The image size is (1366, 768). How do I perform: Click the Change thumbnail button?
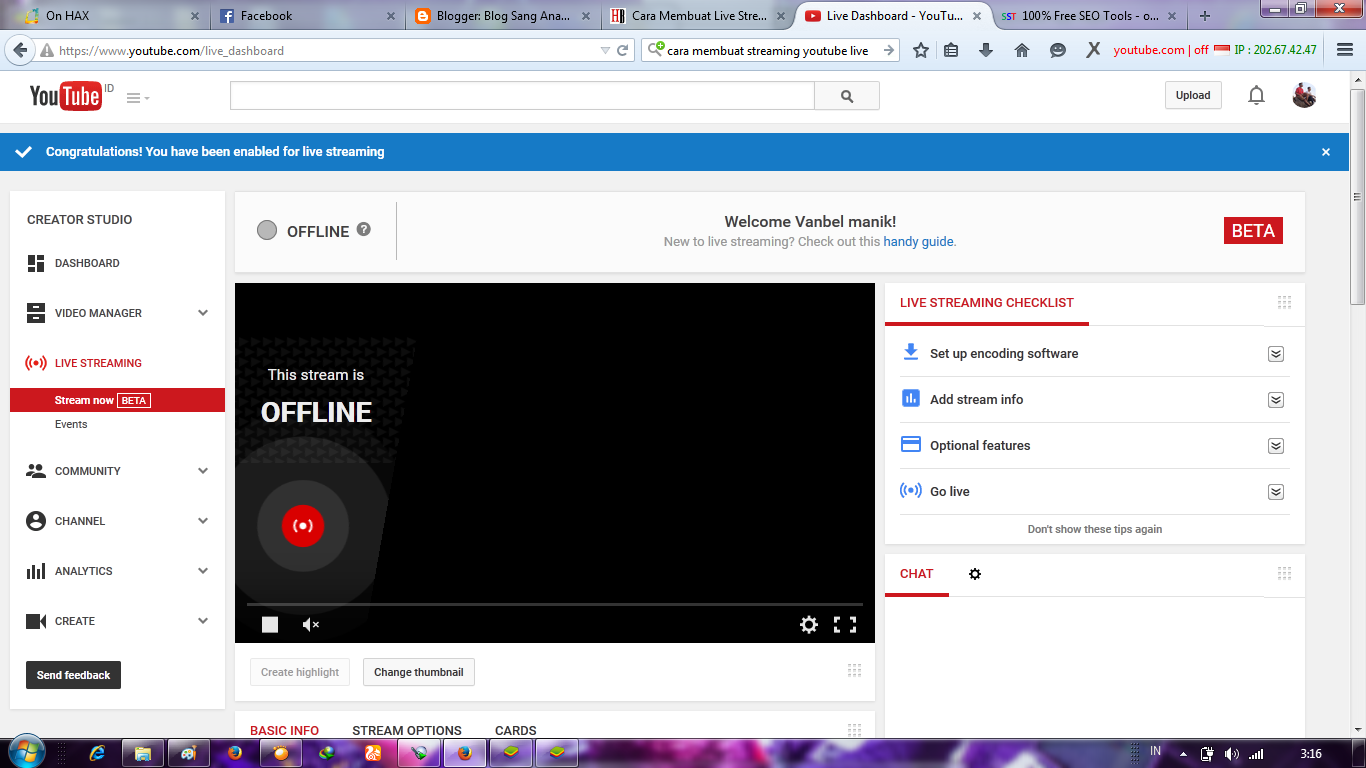tap(418, 672)
